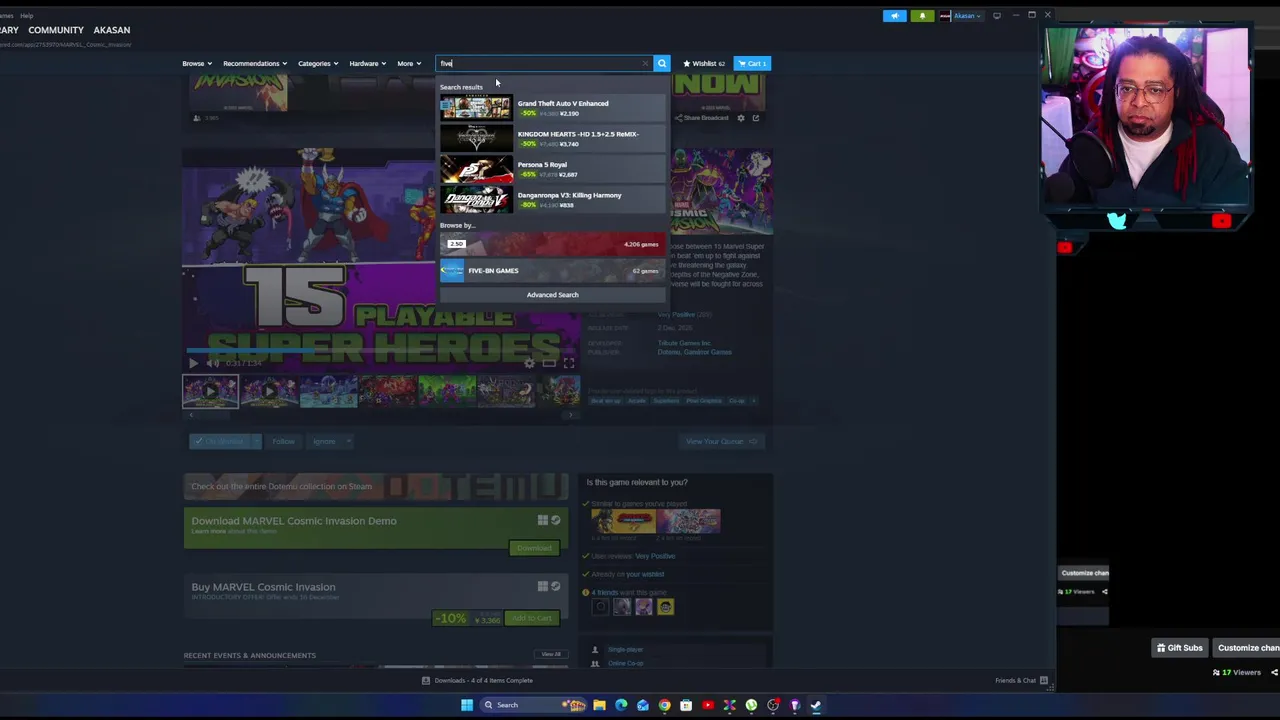Open the Very Positive user reviews link
The image size is (1280, 720).
pyautogui.click(x=655, y=556)
